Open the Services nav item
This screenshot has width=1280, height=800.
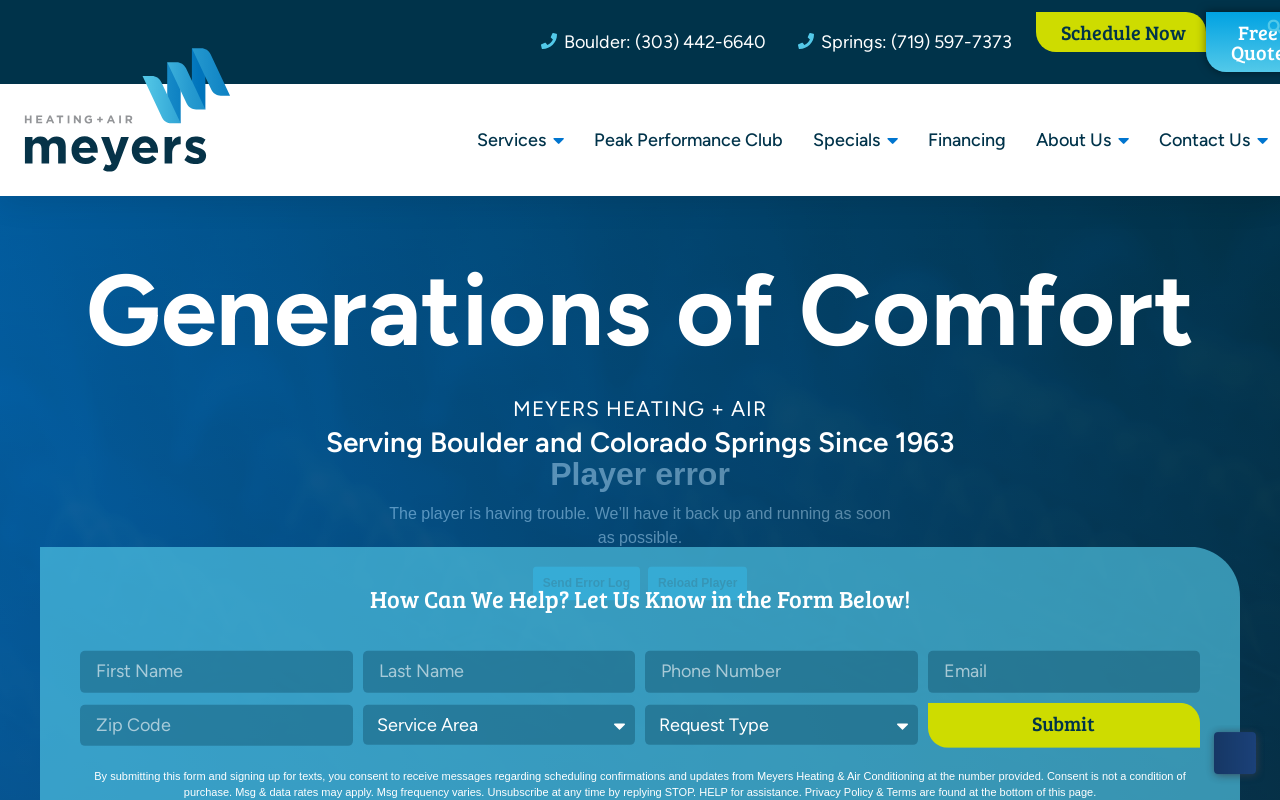click(511, 140)
